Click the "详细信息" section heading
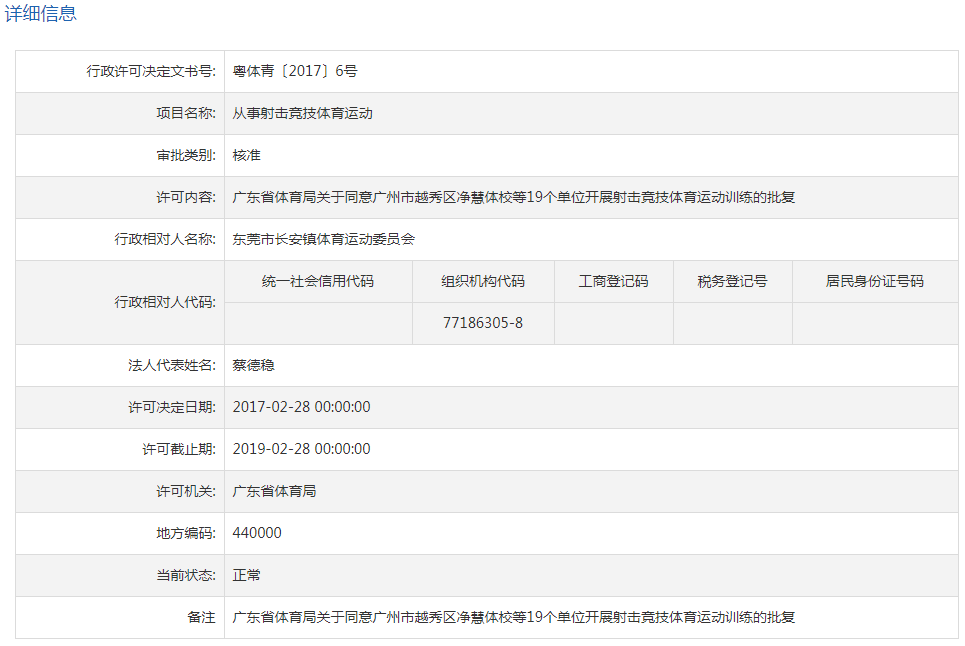The image size is (965, 646). point(41,14)
